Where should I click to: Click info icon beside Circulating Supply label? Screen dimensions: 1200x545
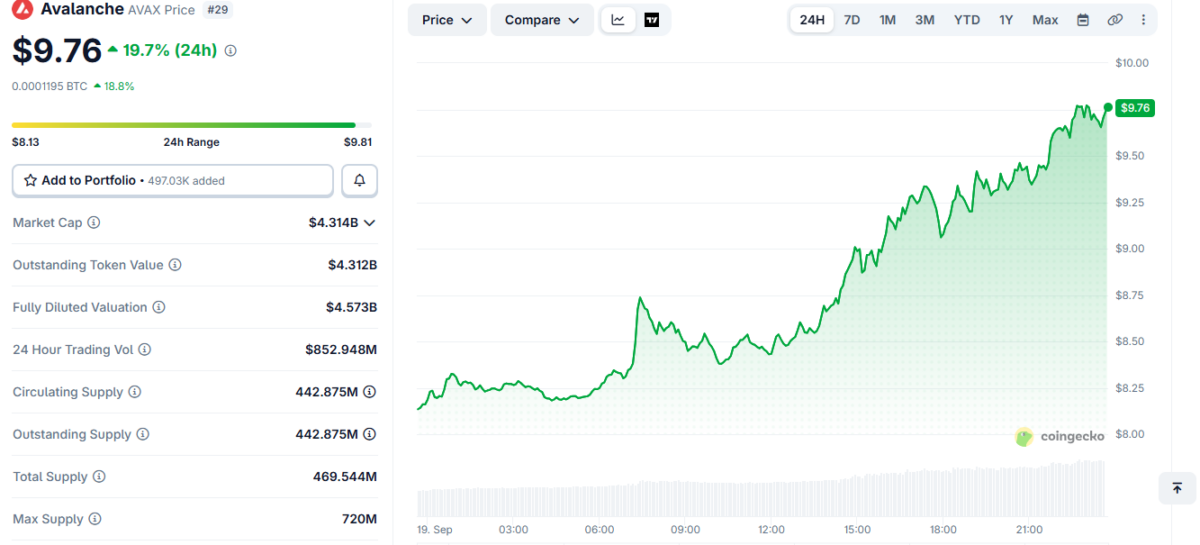(135, 392)
